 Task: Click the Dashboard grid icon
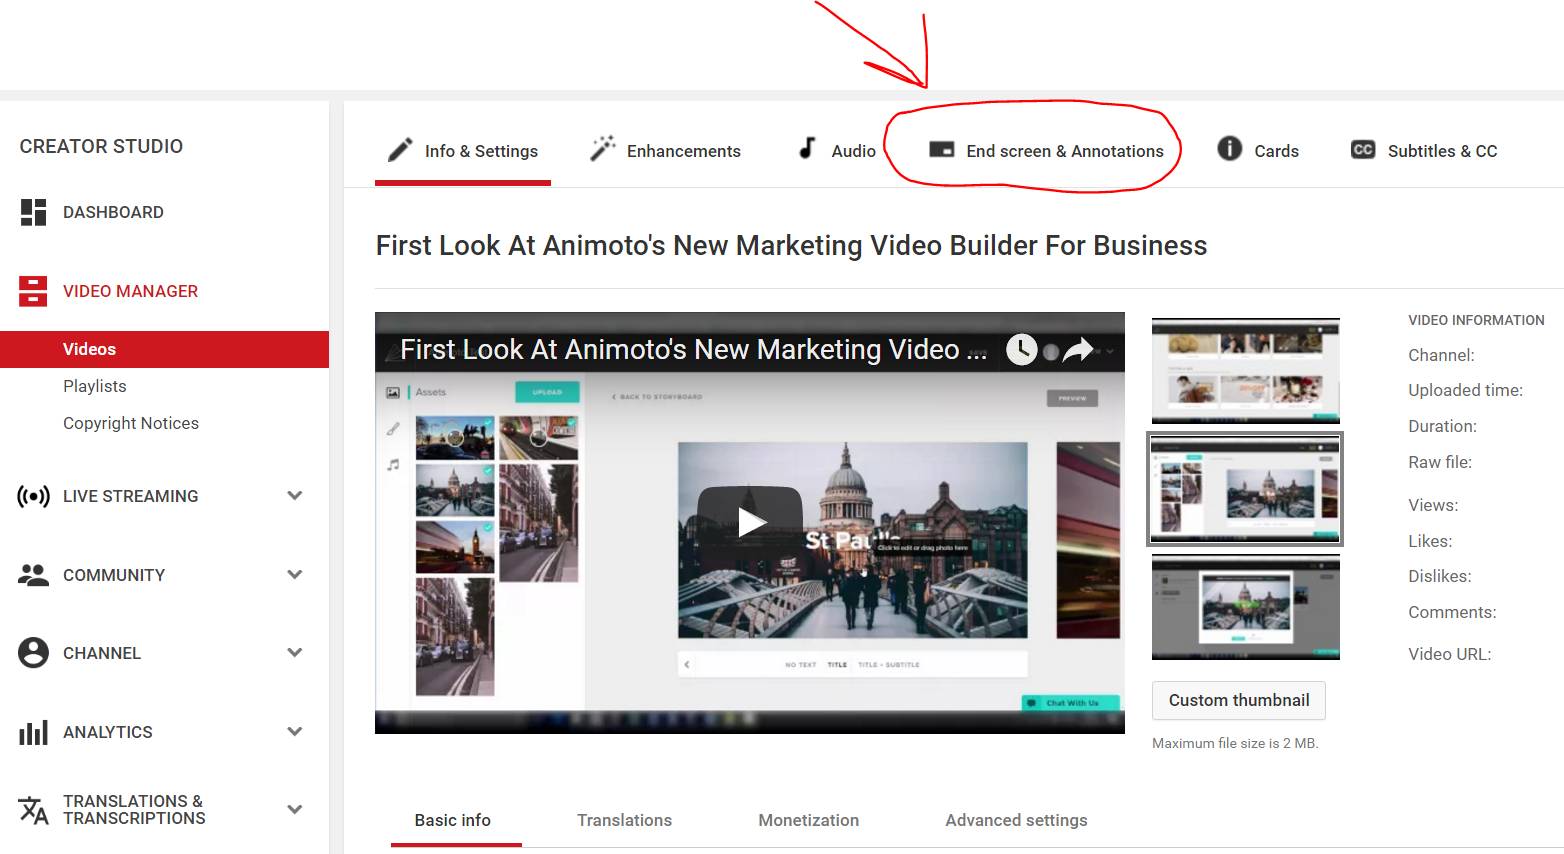pyautogui.click(x=33, y=212)
